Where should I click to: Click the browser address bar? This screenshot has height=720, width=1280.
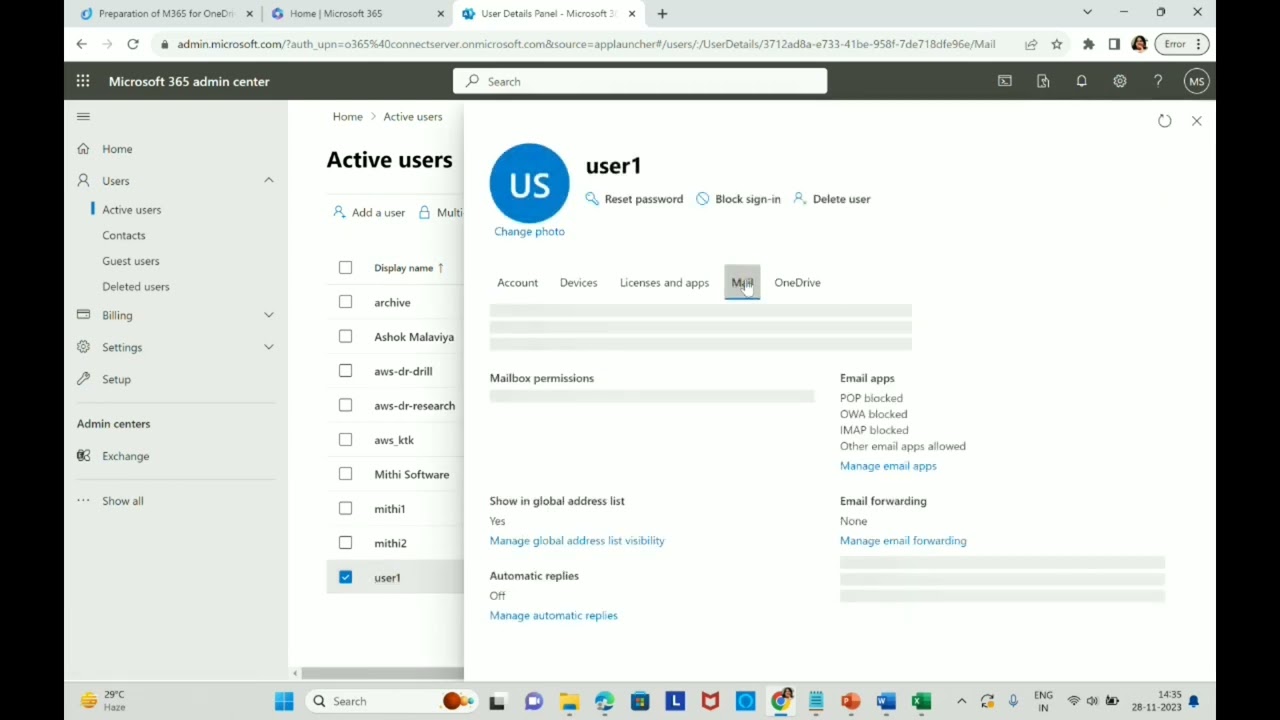pyautogui.click(x=585, y=44)
